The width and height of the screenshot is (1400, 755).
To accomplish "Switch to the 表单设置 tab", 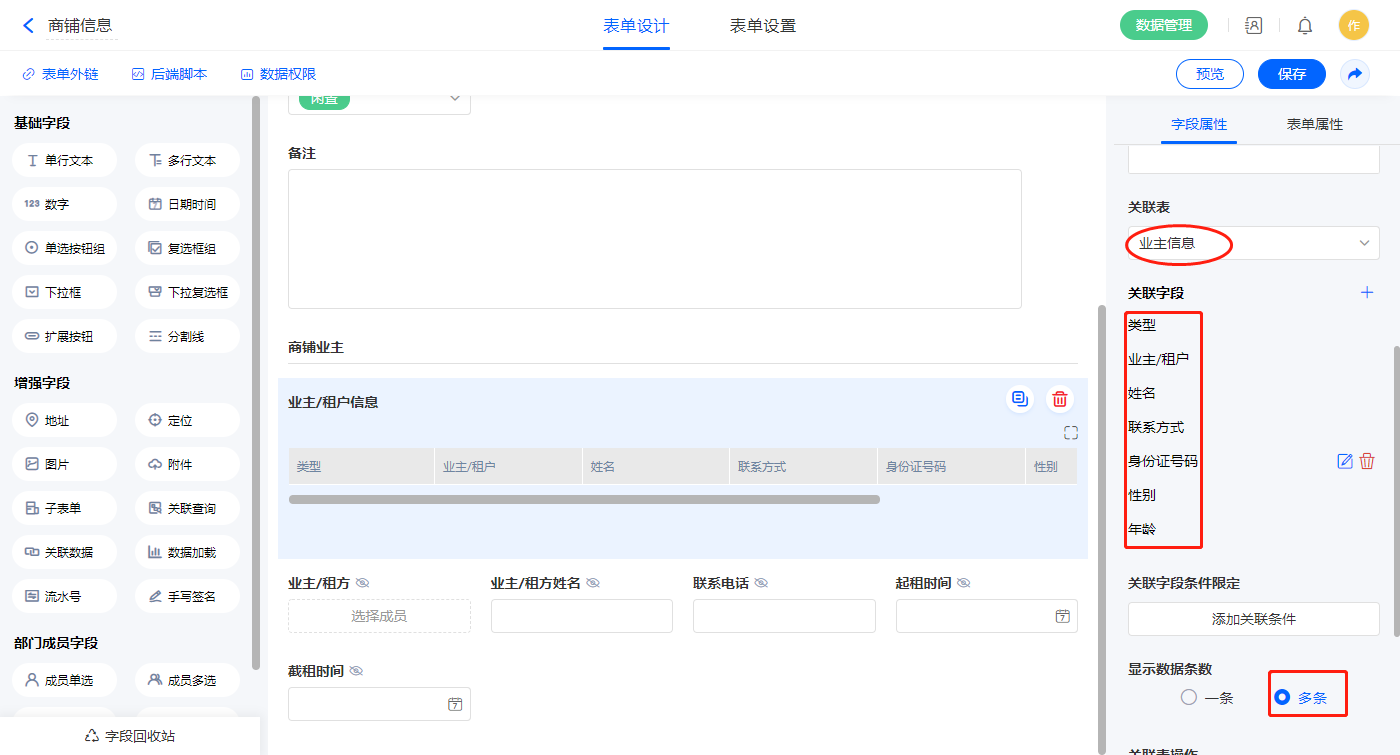I will tap(763, 26).
